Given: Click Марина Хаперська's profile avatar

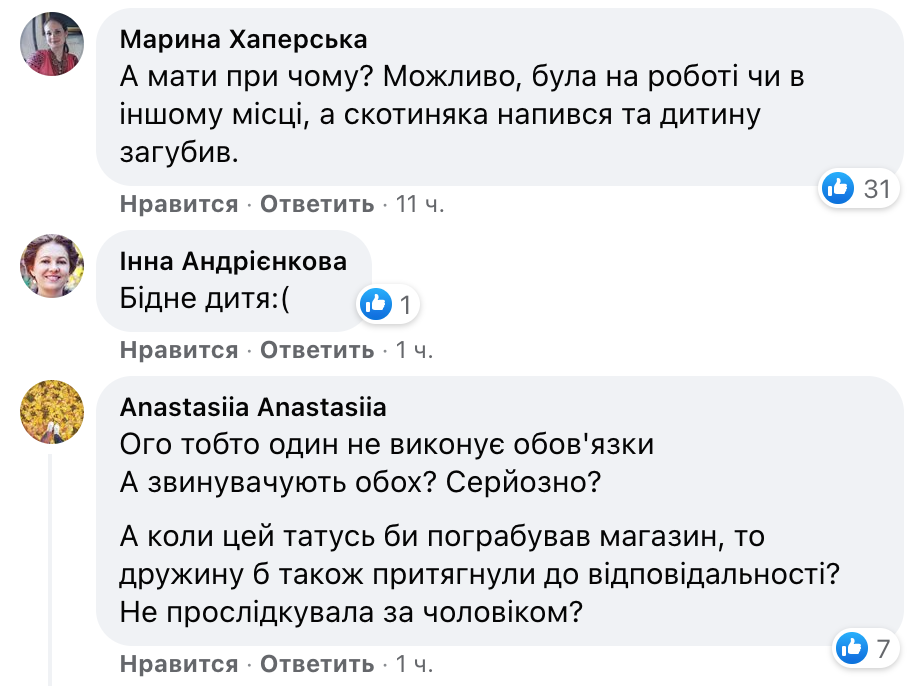Looking at the screenshot, I should click(51, 44).
